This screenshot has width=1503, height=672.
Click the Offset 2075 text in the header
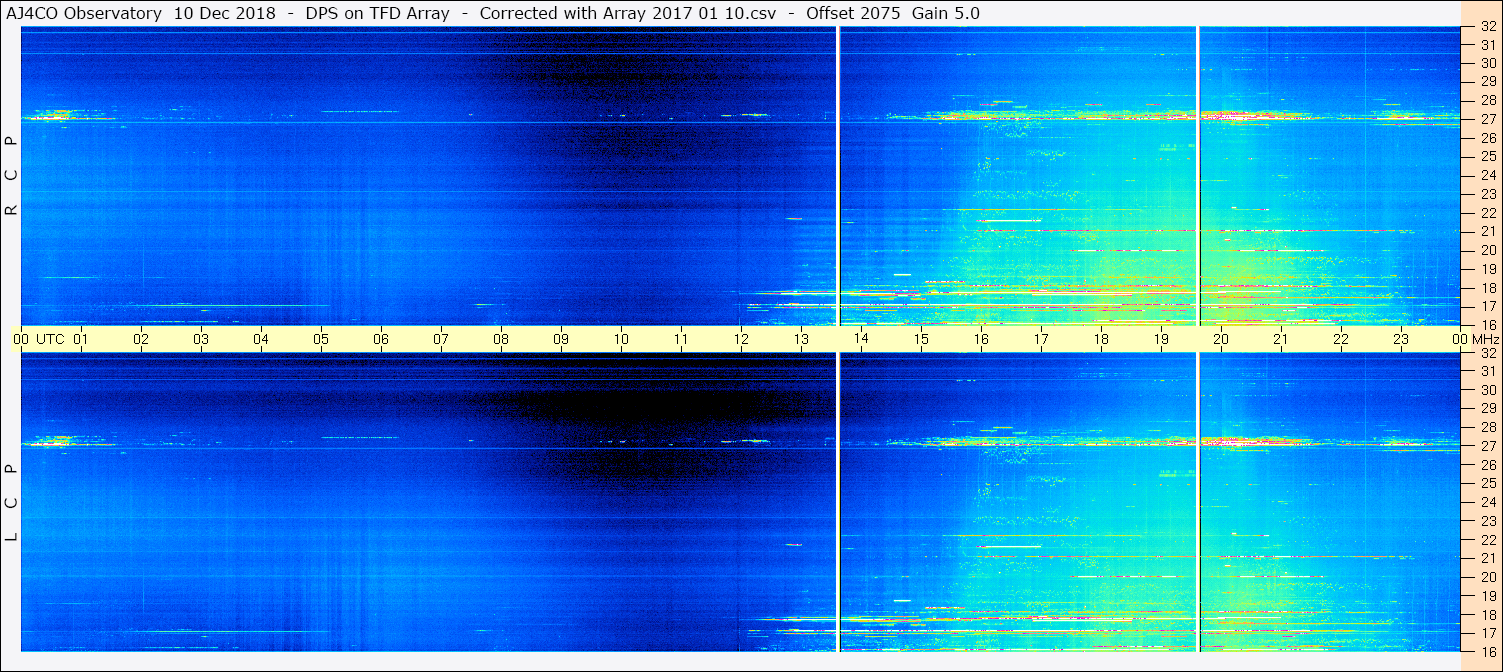(x=853, y=13)
